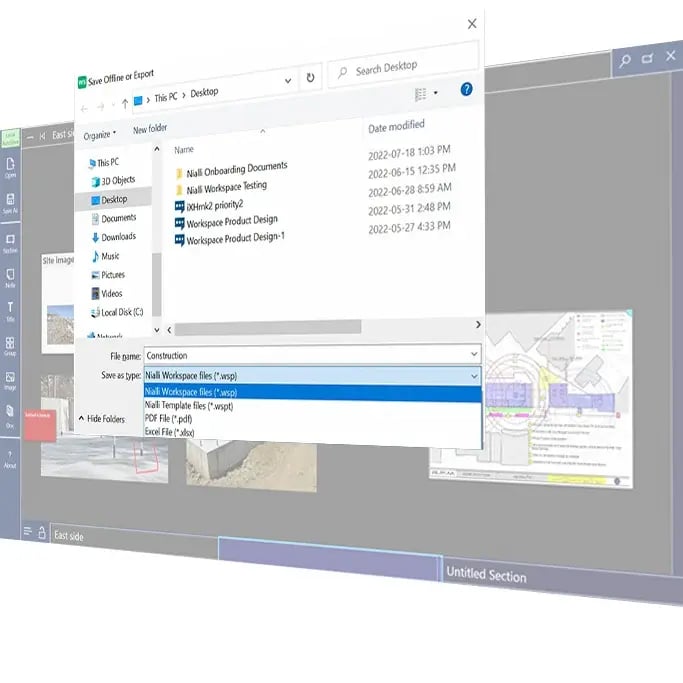Refresh the Desktop folder listing
Viewport: 683px width, 683px height.
[x=310, y=78]
